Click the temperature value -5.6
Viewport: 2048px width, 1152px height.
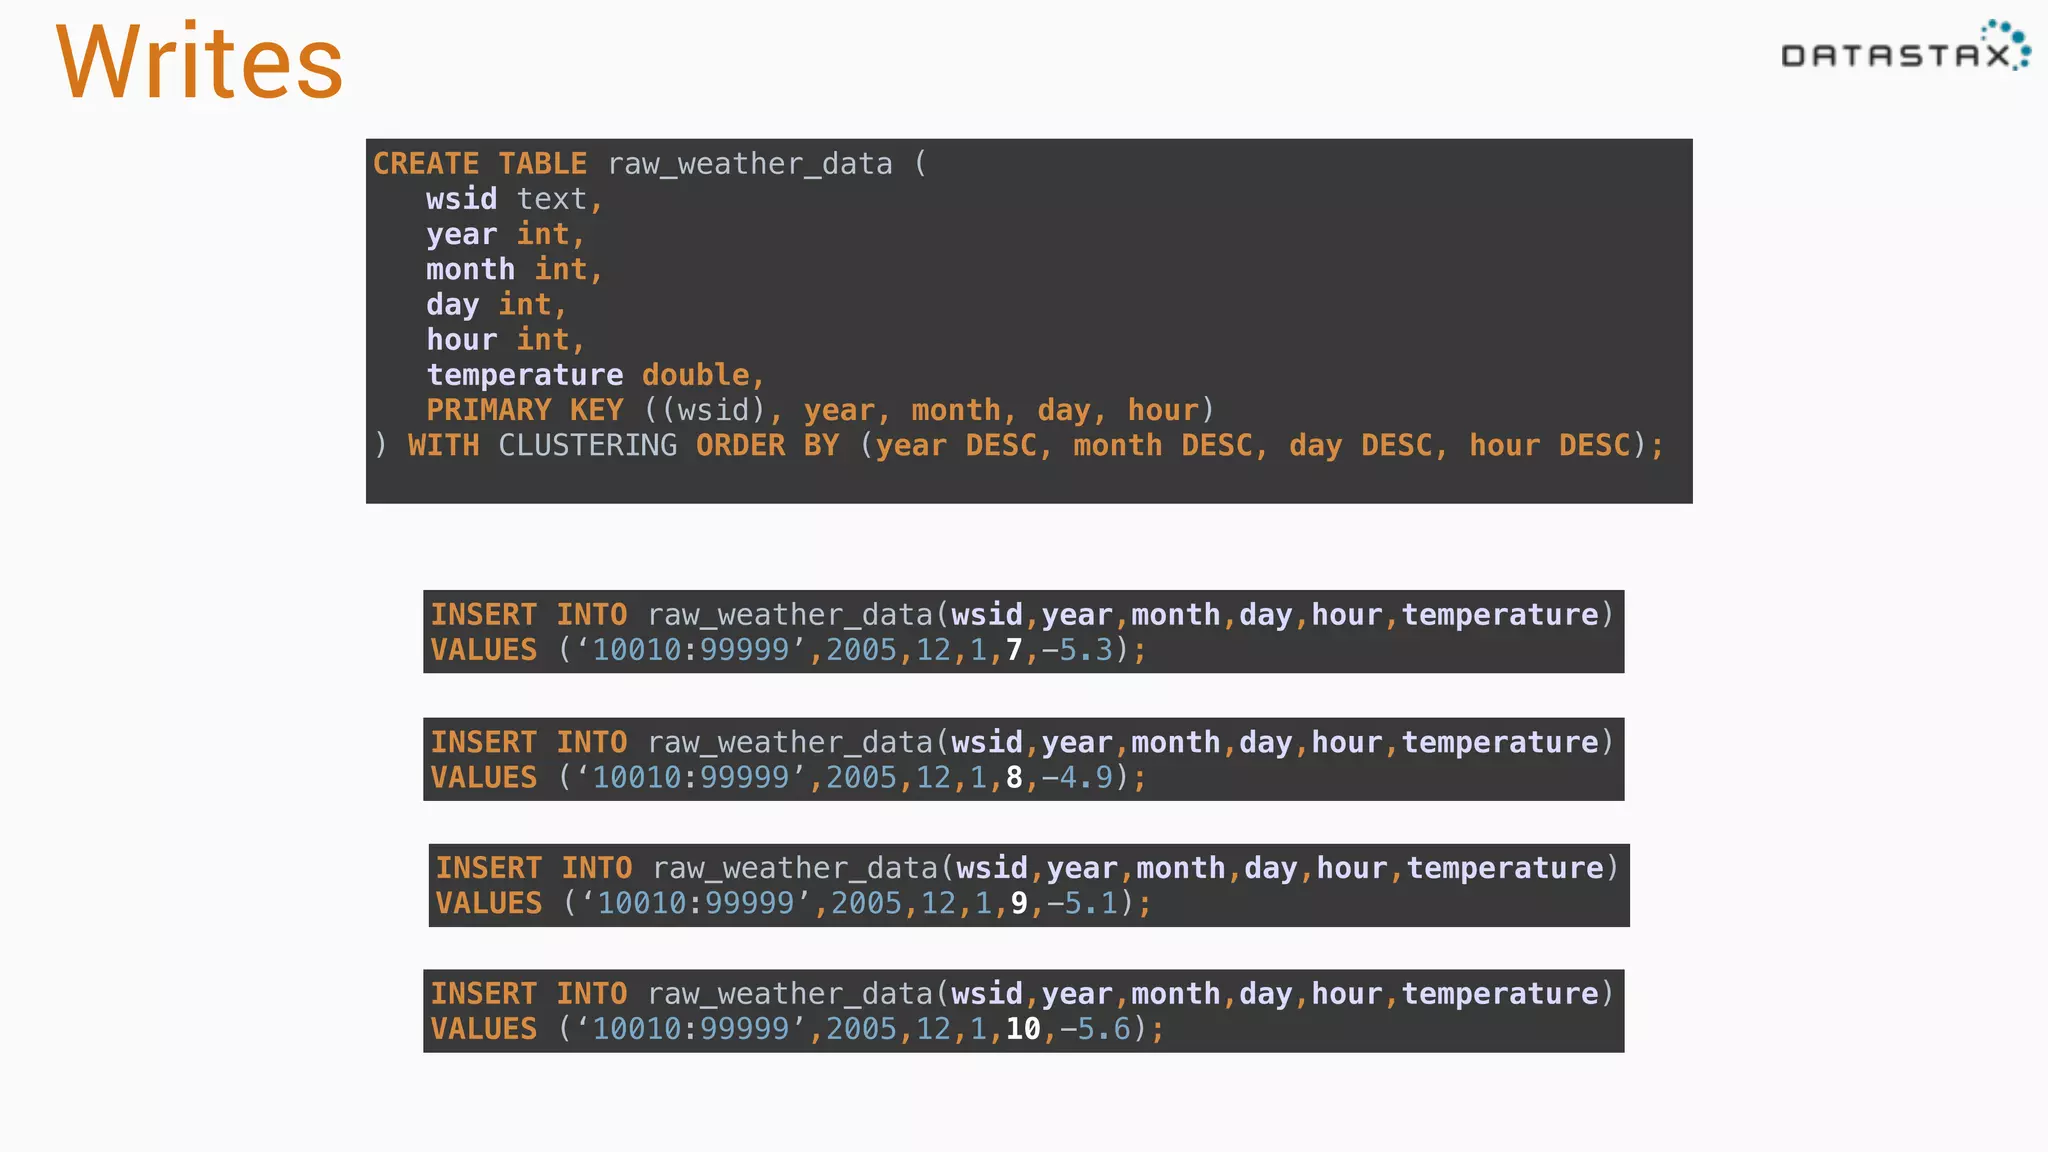[1096, 1029]
